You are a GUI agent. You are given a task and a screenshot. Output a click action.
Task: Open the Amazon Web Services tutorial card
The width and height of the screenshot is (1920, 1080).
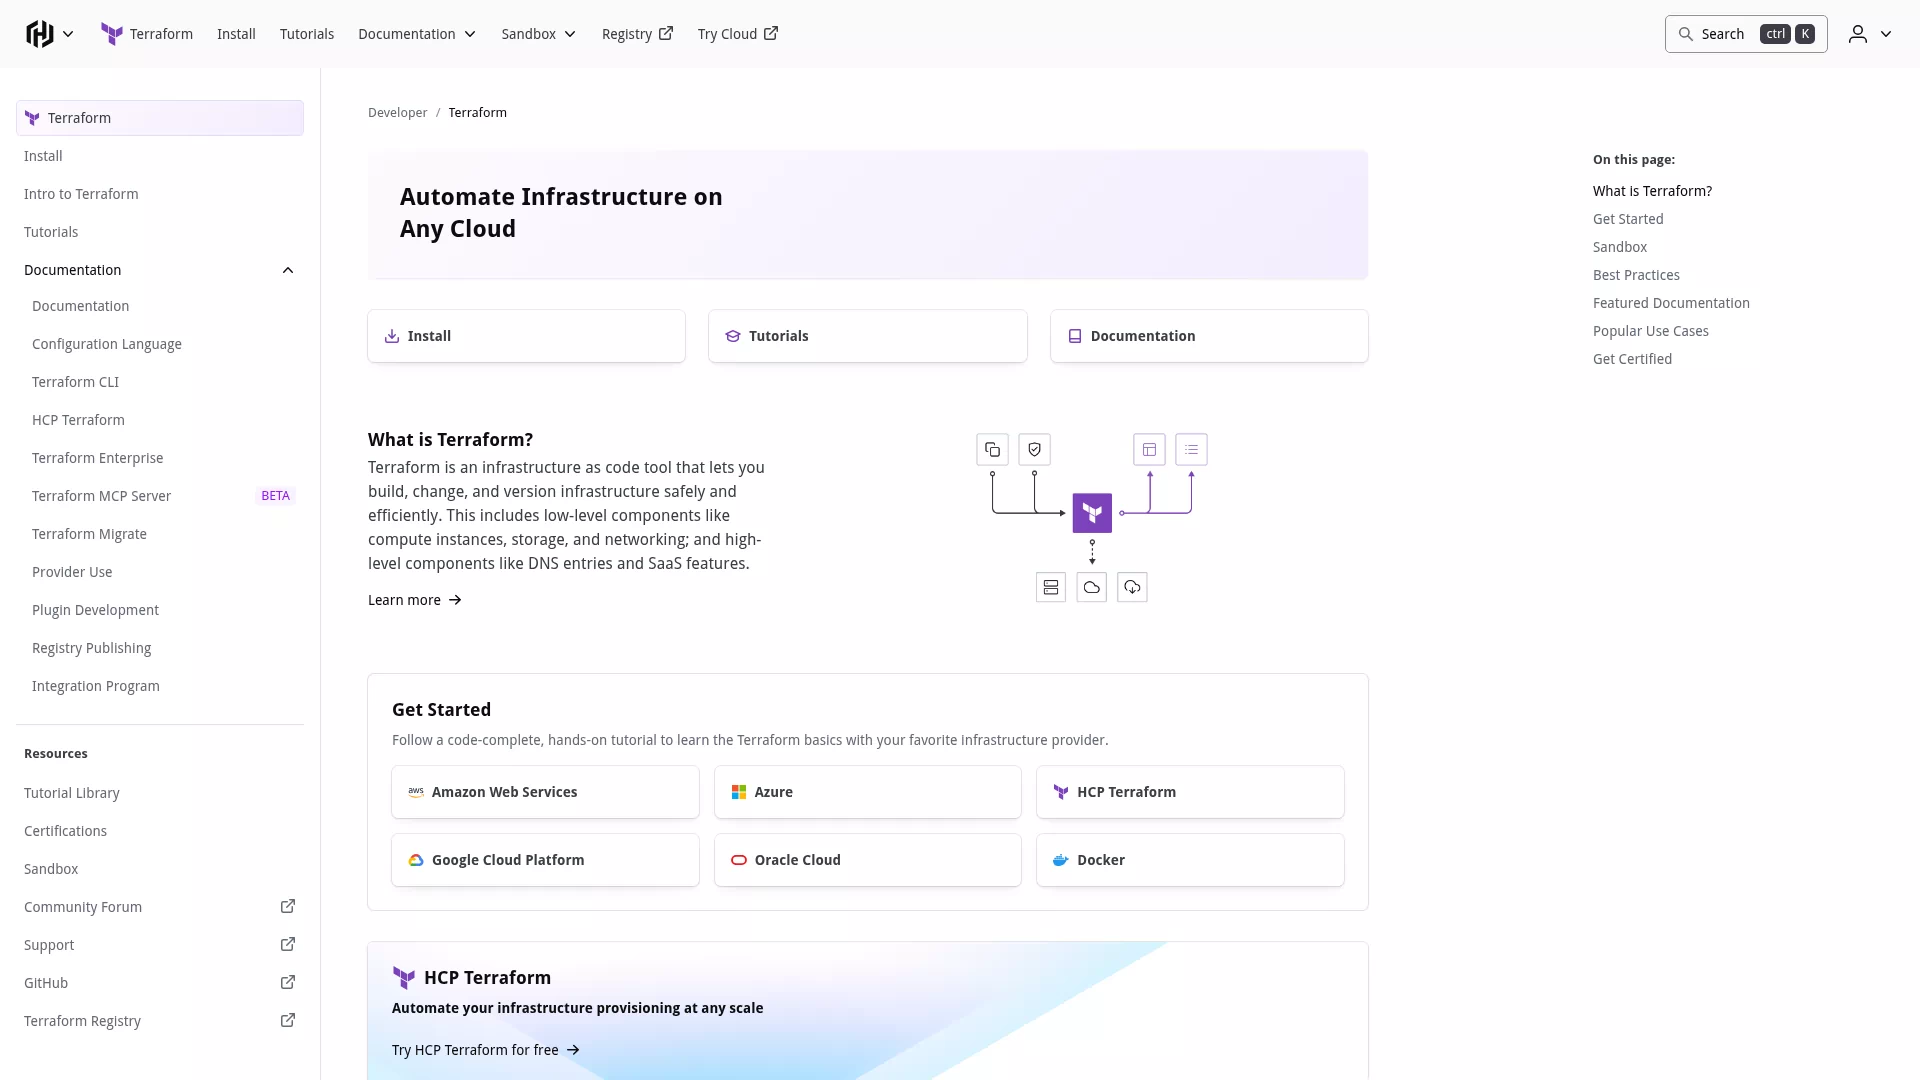[545, 792]
